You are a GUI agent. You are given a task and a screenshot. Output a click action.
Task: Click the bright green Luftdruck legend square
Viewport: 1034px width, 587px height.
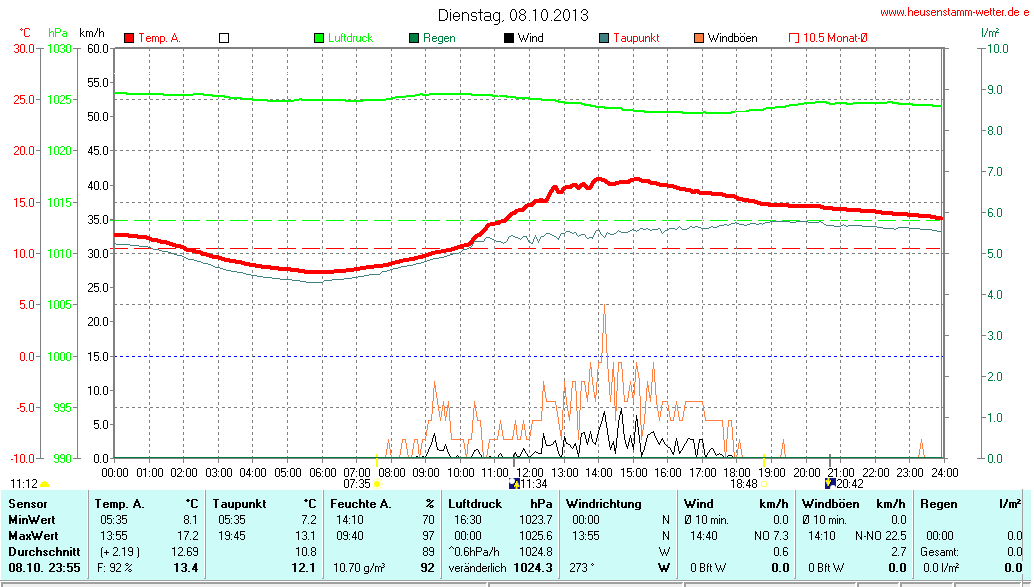pos(320,38)
